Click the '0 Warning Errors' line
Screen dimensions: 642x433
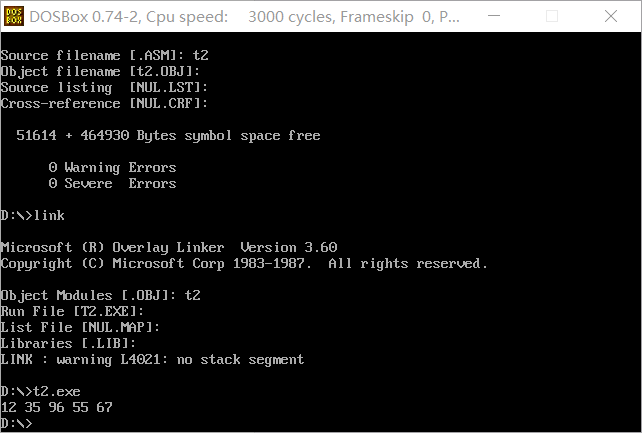[112, 167]
